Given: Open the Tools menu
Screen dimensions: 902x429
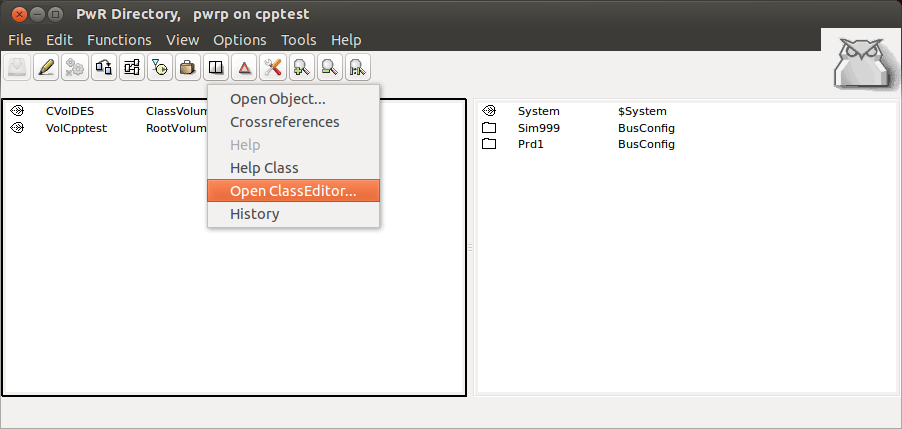Looking at the screenshot, I should tap(299, 40).
